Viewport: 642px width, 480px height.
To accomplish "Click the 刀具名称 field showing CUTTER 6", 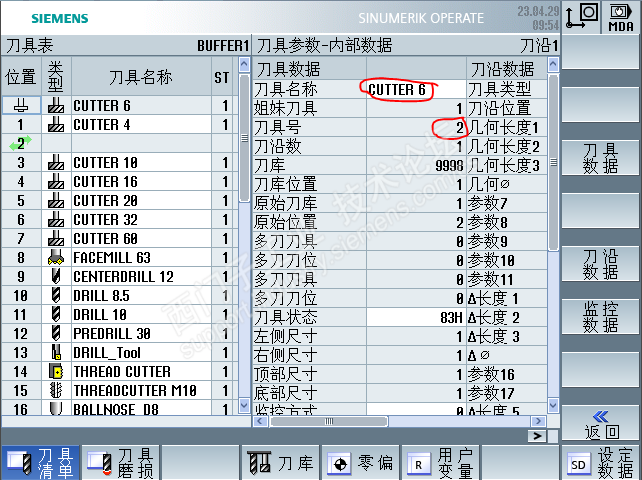I will tap(416, 89).
